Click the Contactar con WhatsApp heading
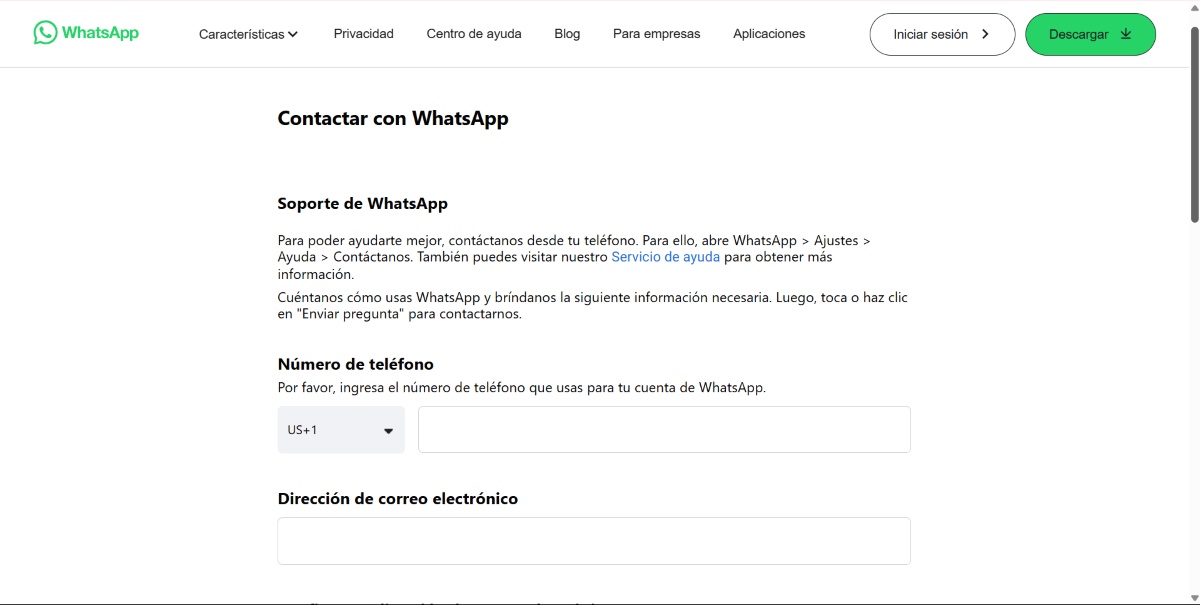The height and width of the screenshot is (605, 1200). [393, 118]
